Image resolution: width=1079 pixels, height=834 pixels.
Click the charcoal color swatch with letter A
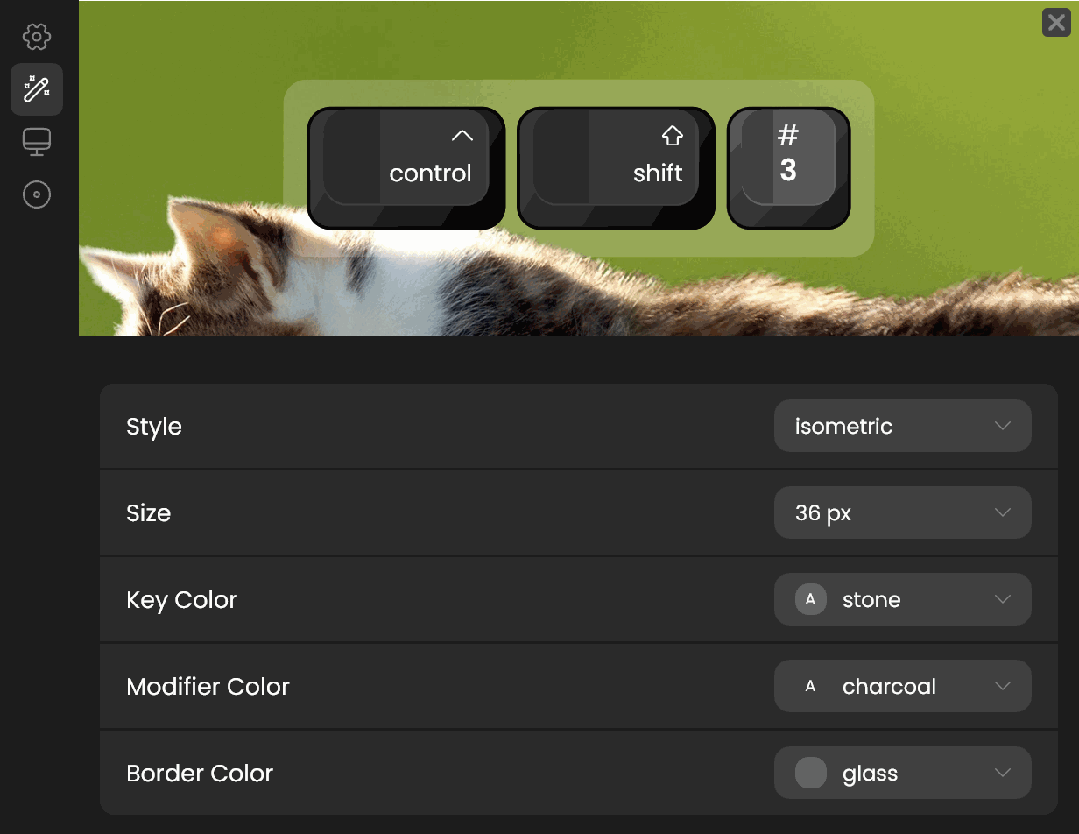[811, 686]
